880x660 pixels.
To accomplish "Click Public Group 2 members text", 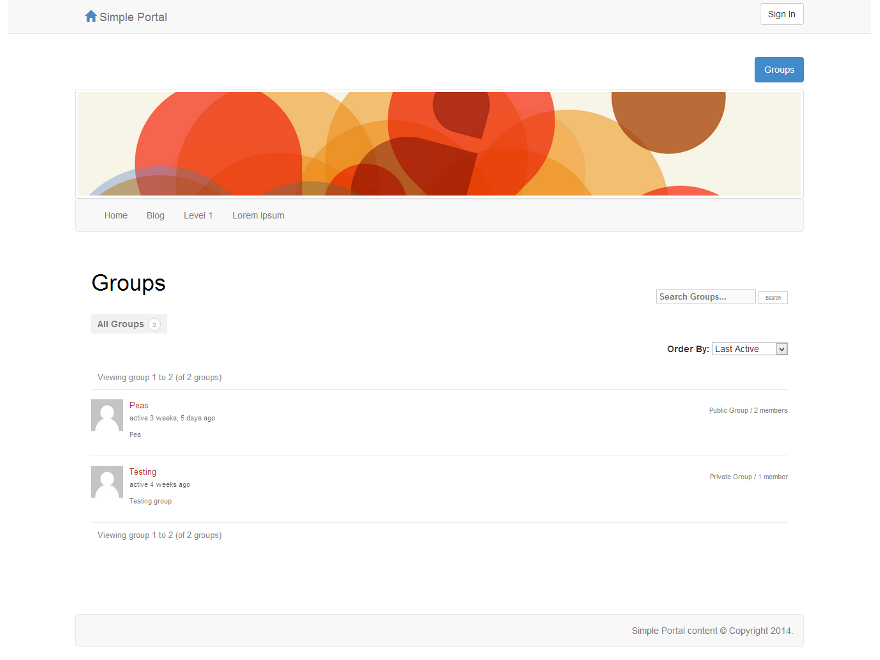I will (x=747, y=411).
